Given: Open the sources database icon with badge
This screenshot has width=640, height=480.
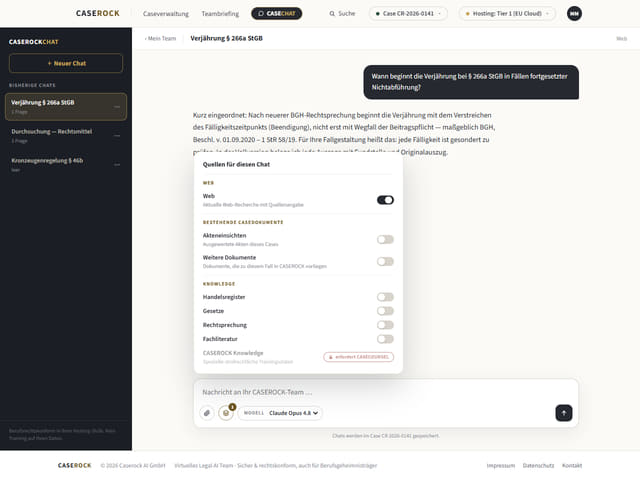Looking at the screenshot, I should click(226, 413).
